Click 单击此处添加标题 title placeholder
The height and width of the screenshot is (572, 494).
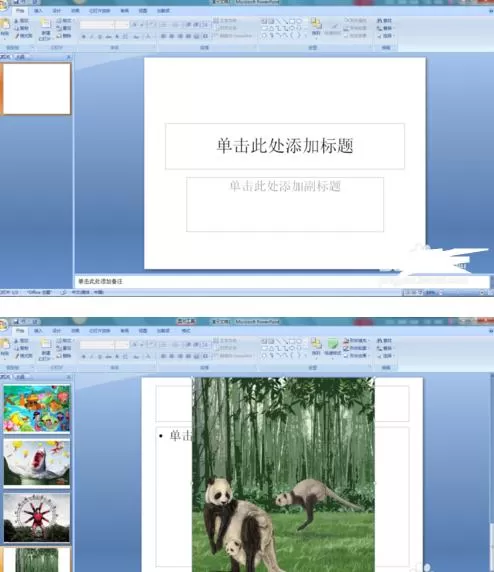[285, 146]
